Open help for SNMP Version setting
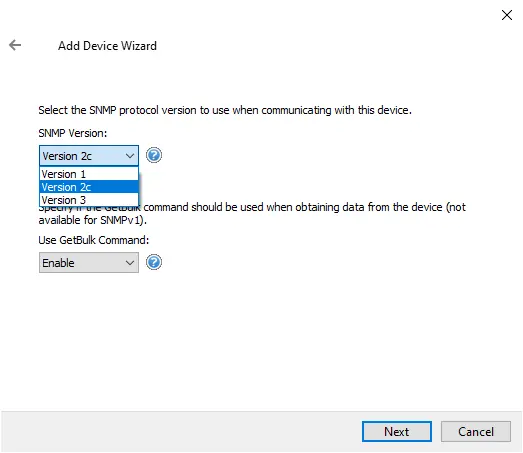 point(154,155)
